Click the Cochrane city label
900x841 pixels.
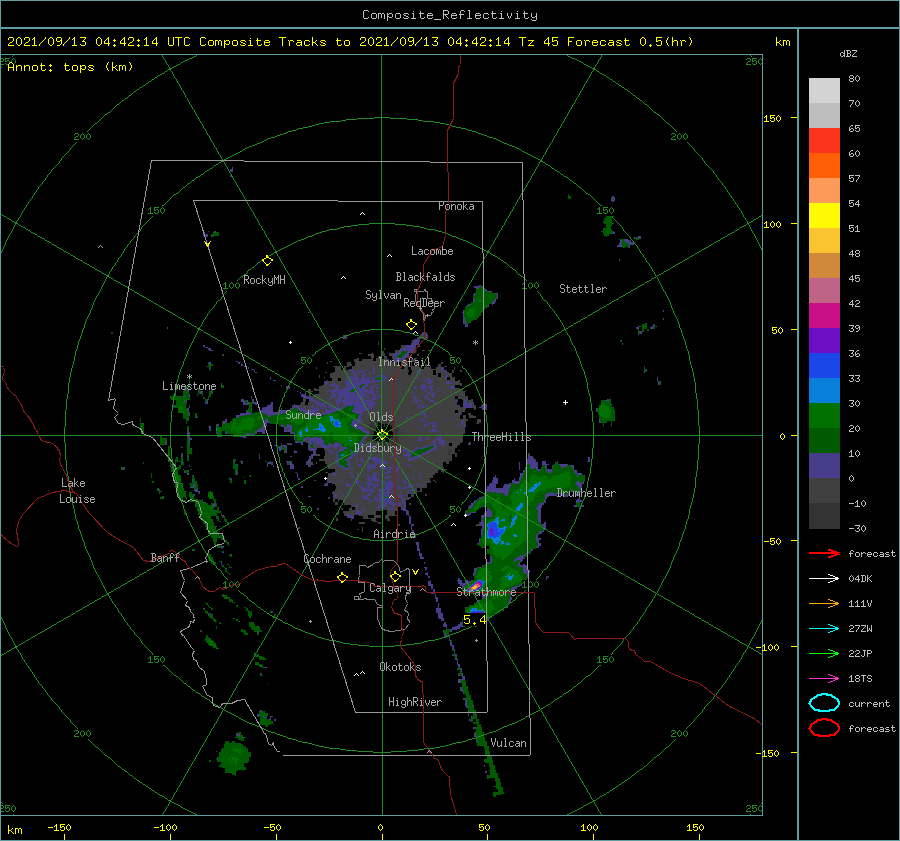click(x=327, y=559)
